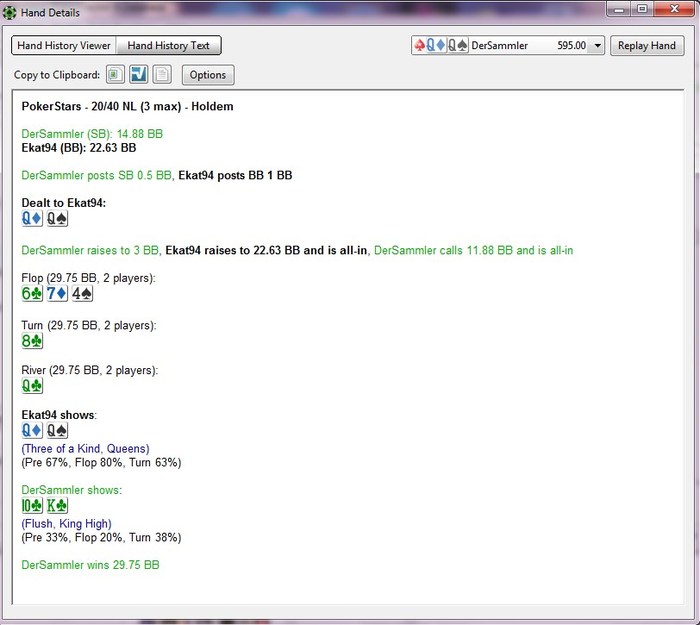Click 'Ekat94 posts BB 1 BB' text

tap(235, 175)
